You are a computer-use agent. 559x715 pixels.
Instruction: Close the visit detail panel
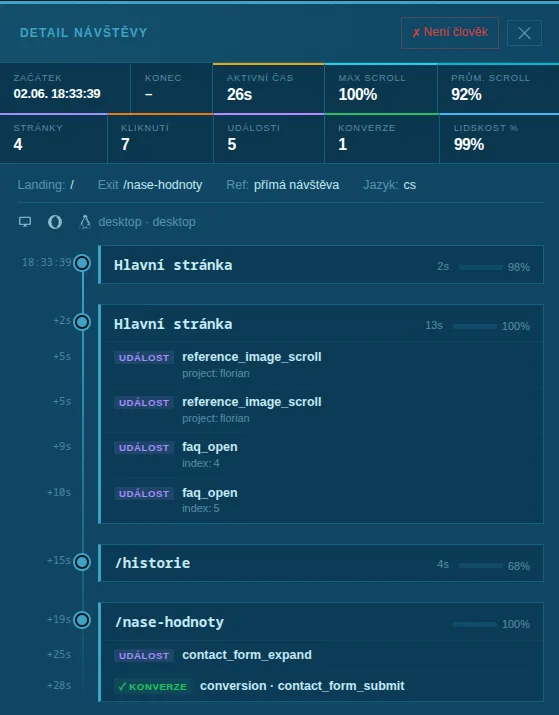coord(524,33)
